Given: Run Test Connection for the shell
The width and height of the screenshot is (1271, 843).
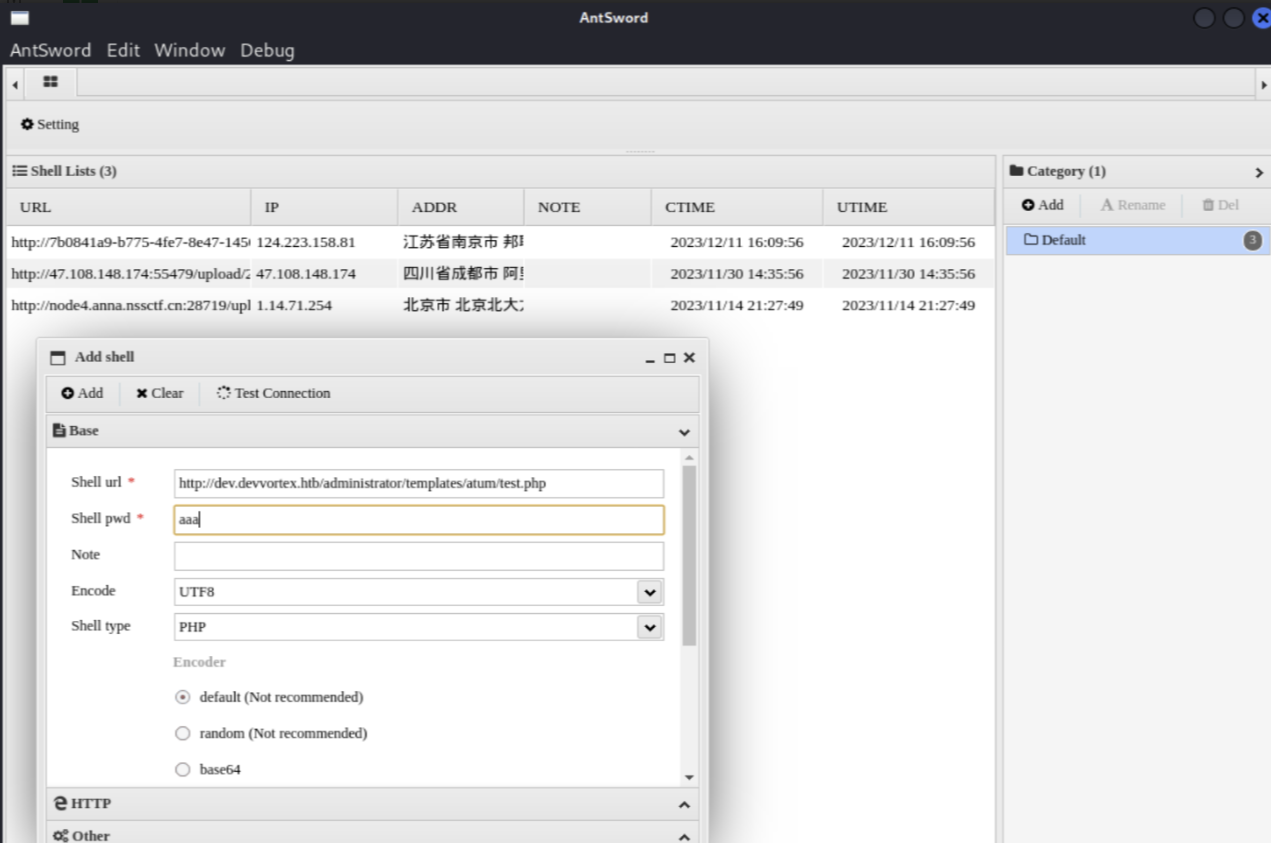Looking at the screenshot, I should (x=273, y=393).
